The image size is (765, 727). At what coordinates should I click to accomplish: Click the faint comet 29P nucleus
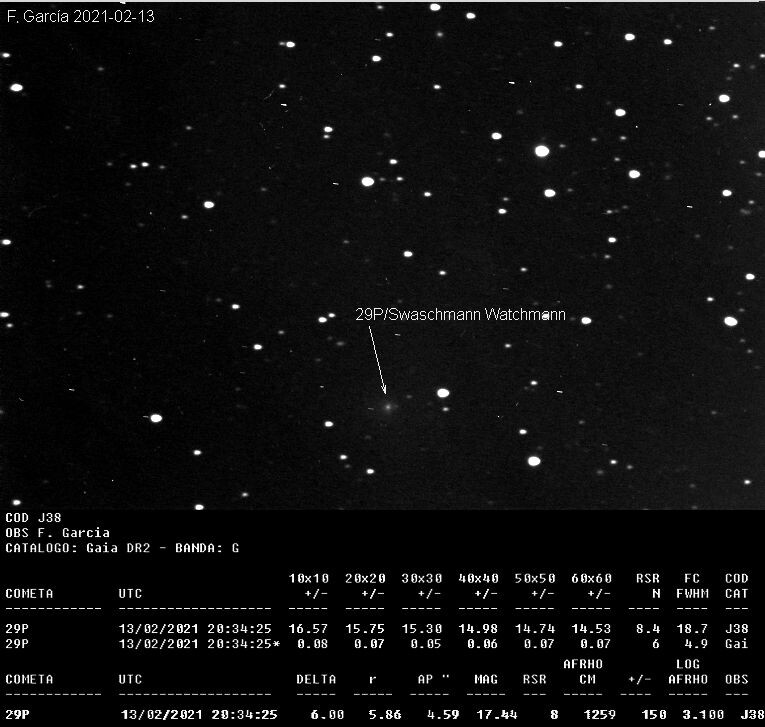[388, 406]
